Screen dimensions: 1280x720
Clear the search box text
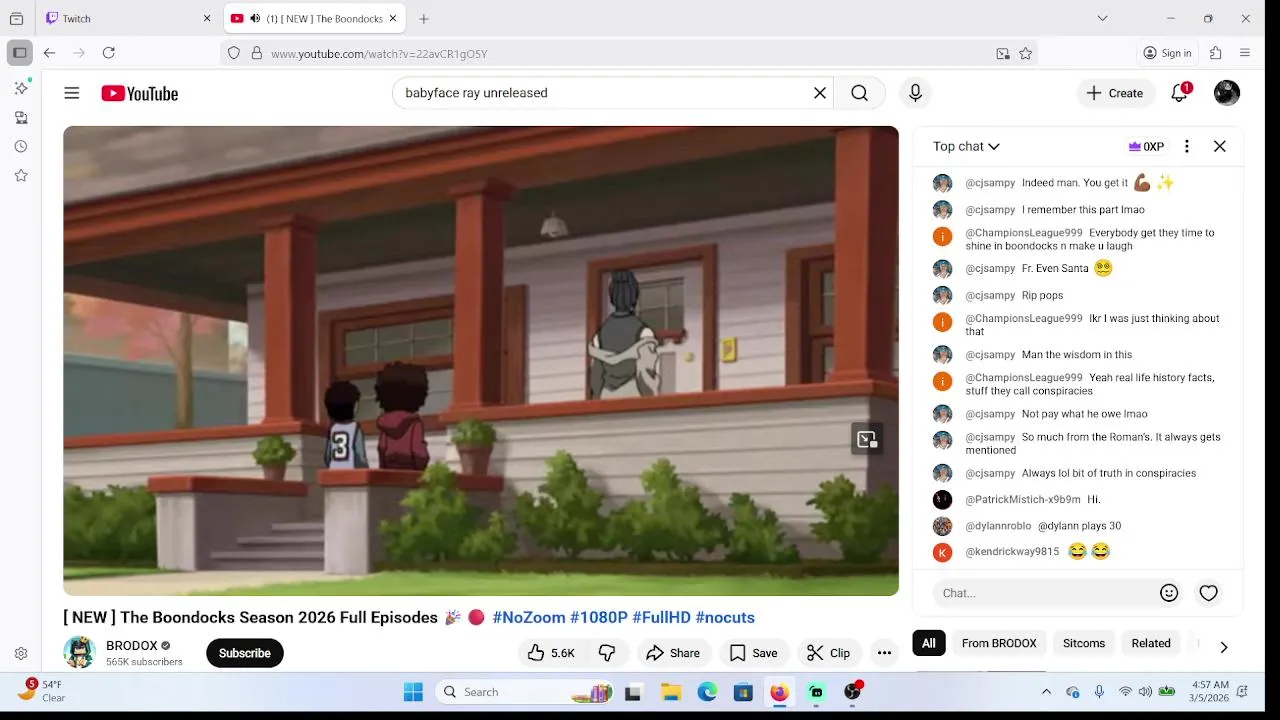(x=819, y=93)
